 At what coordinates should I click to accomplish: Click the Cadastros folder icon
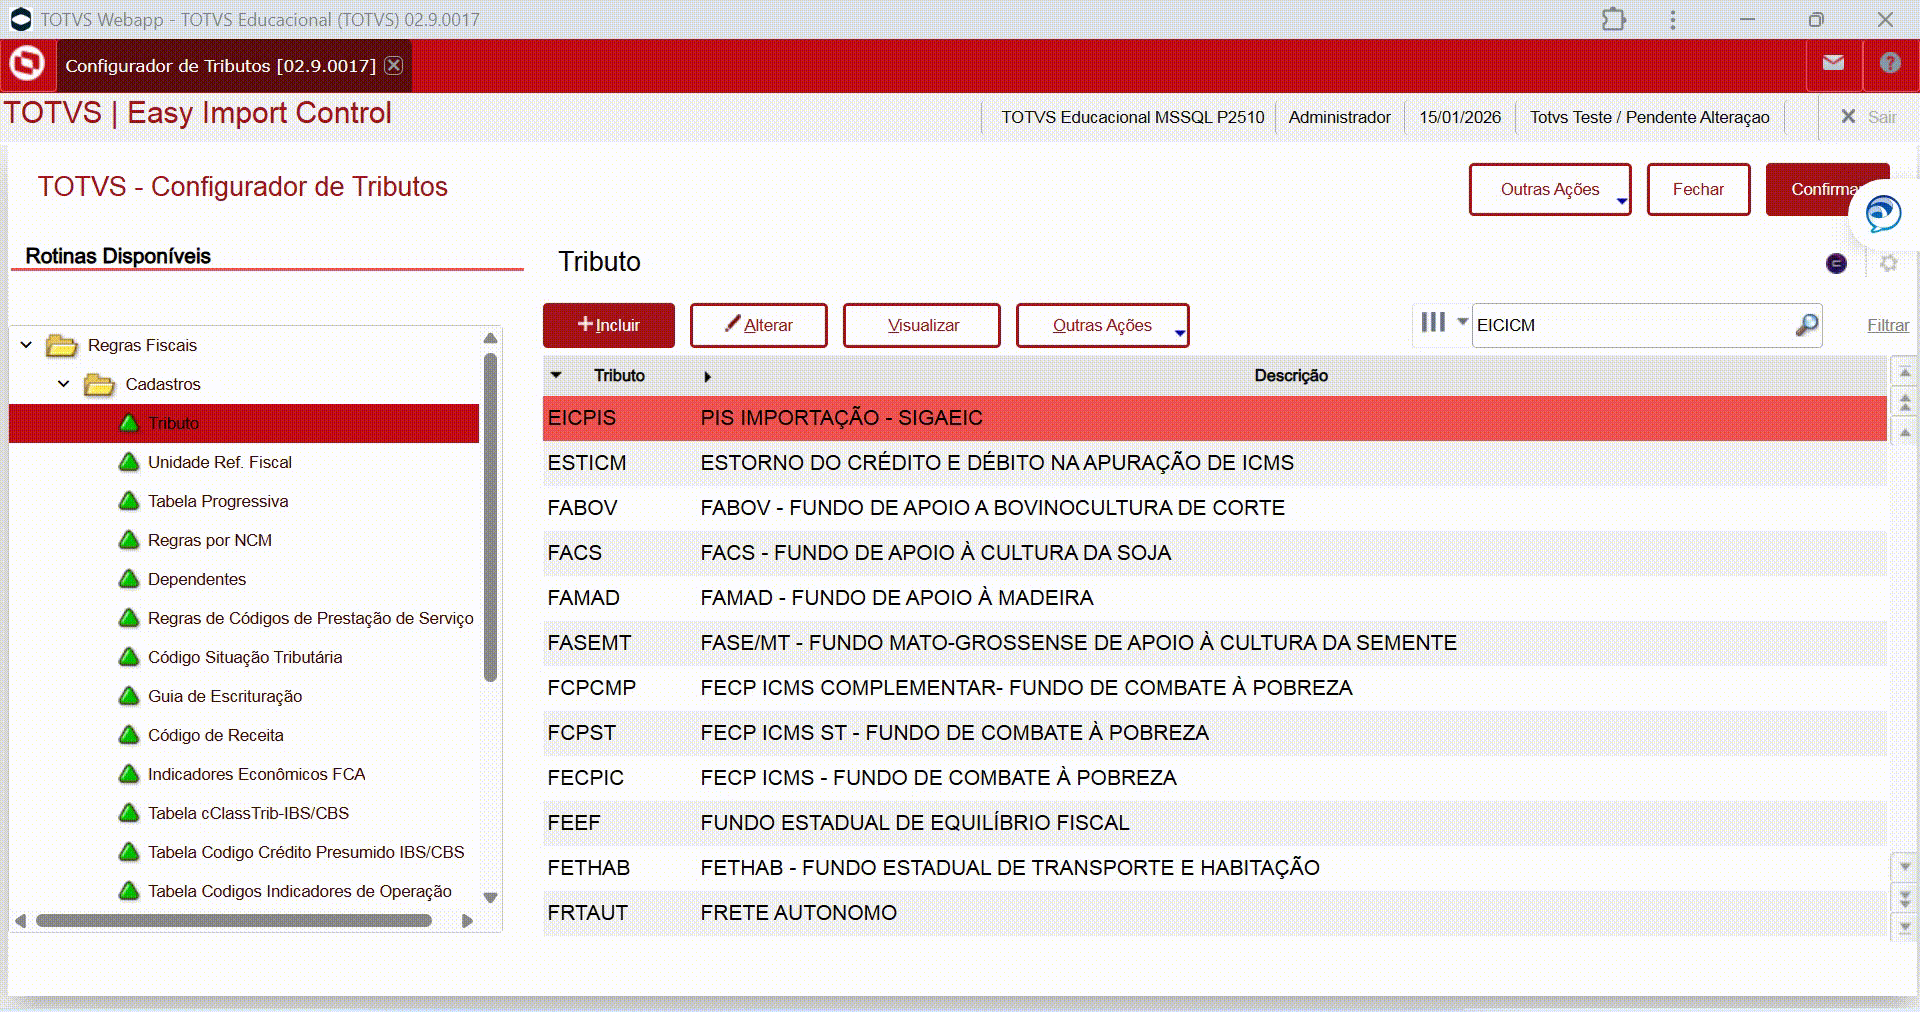pyautogui.click(x=99, y=384)
